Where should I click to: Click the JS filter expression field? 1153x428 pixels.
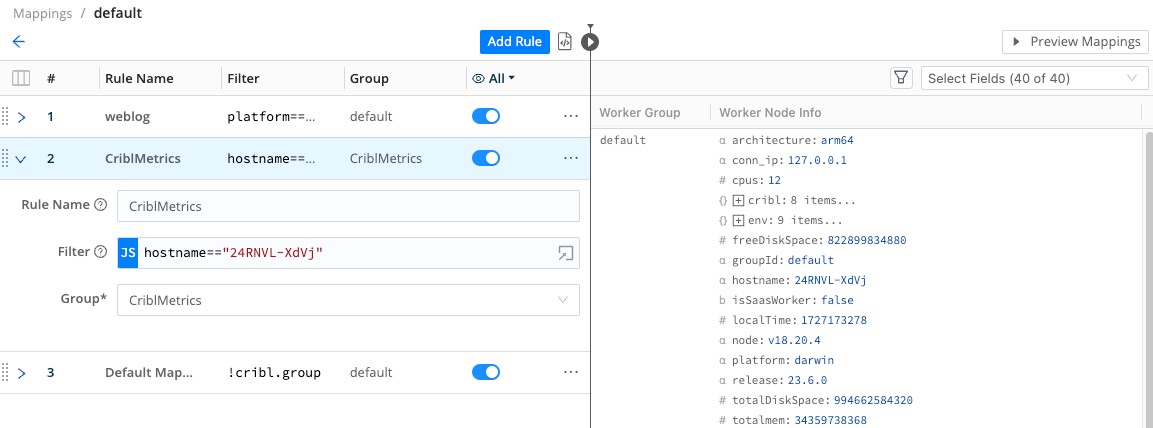click(x=349, y=253)
